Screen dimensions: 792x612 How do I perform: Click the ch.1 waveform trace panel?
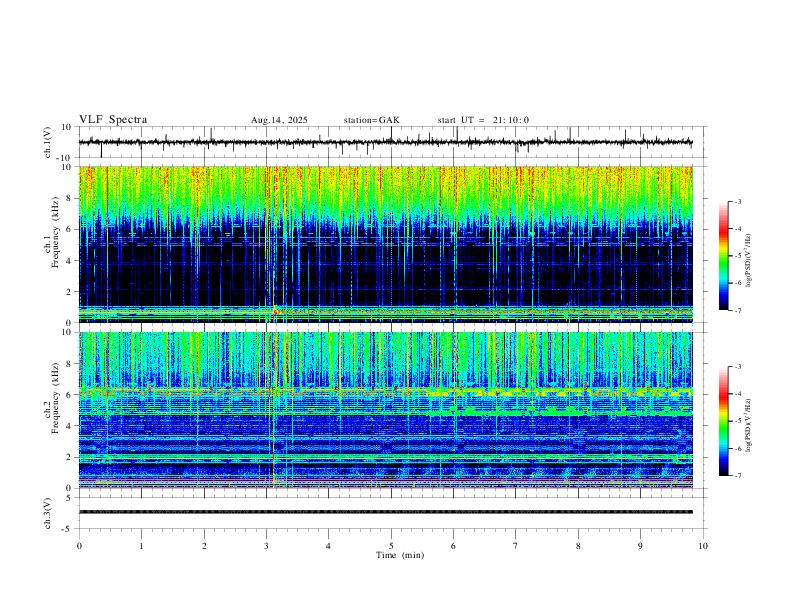(x=391, y=142)
